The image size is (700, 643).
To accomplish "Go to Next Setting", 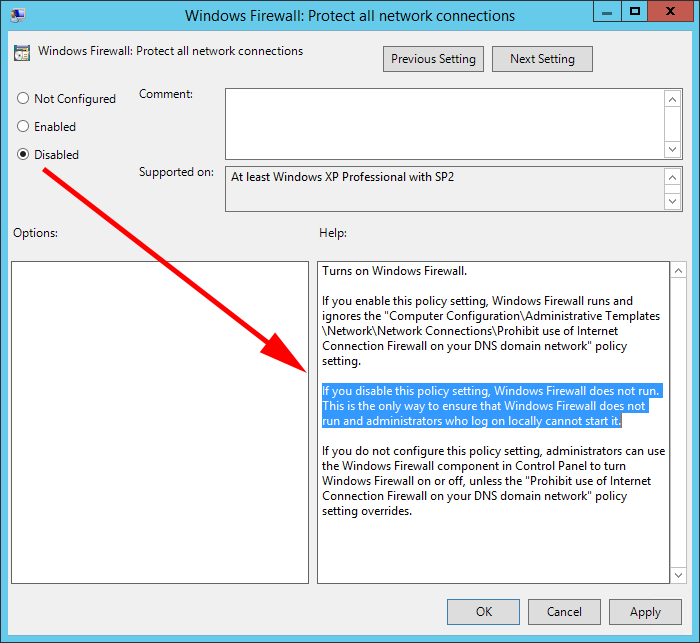I will (542, 59).
